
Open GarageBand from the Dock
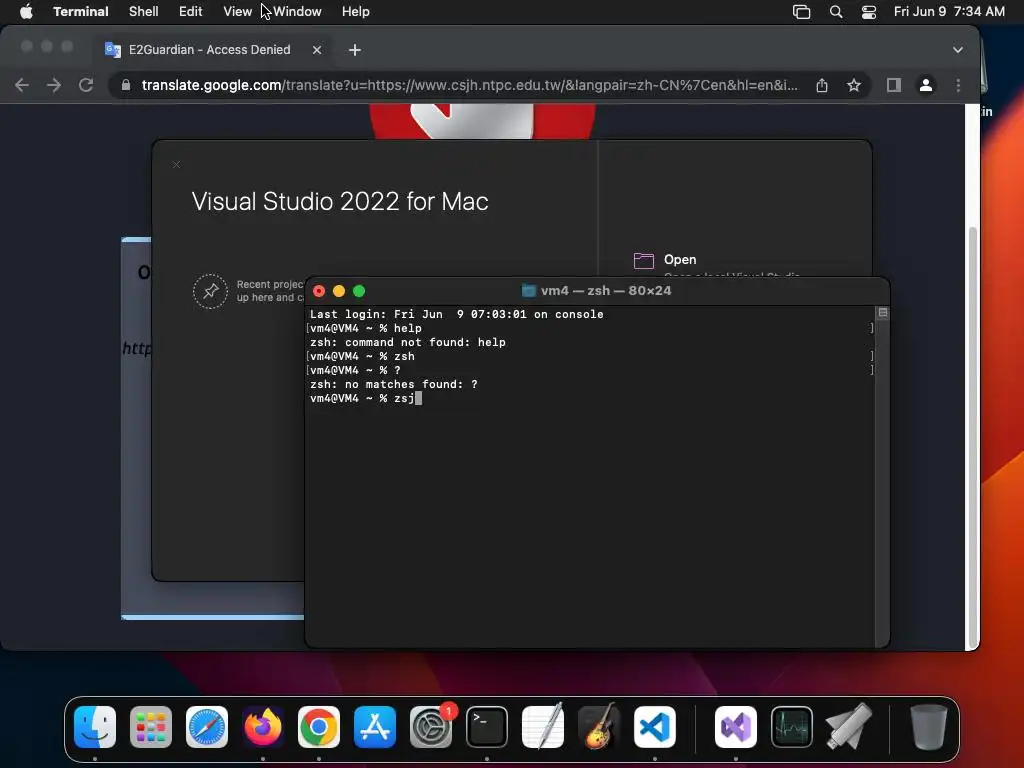point(599,727)
